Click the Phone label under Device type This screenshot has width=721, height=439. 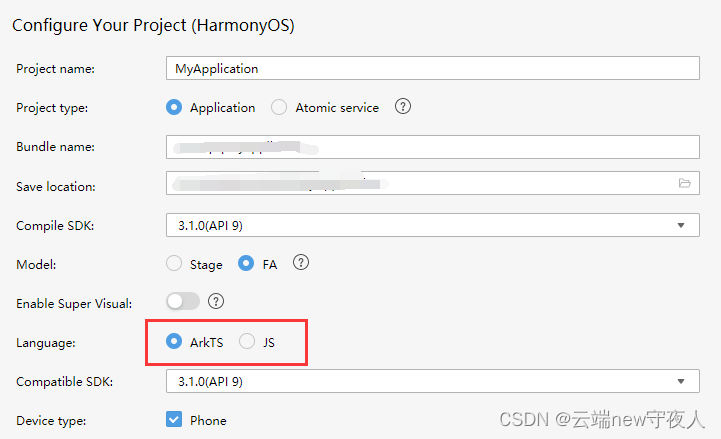pyautogui.click(x=208, y=421)
